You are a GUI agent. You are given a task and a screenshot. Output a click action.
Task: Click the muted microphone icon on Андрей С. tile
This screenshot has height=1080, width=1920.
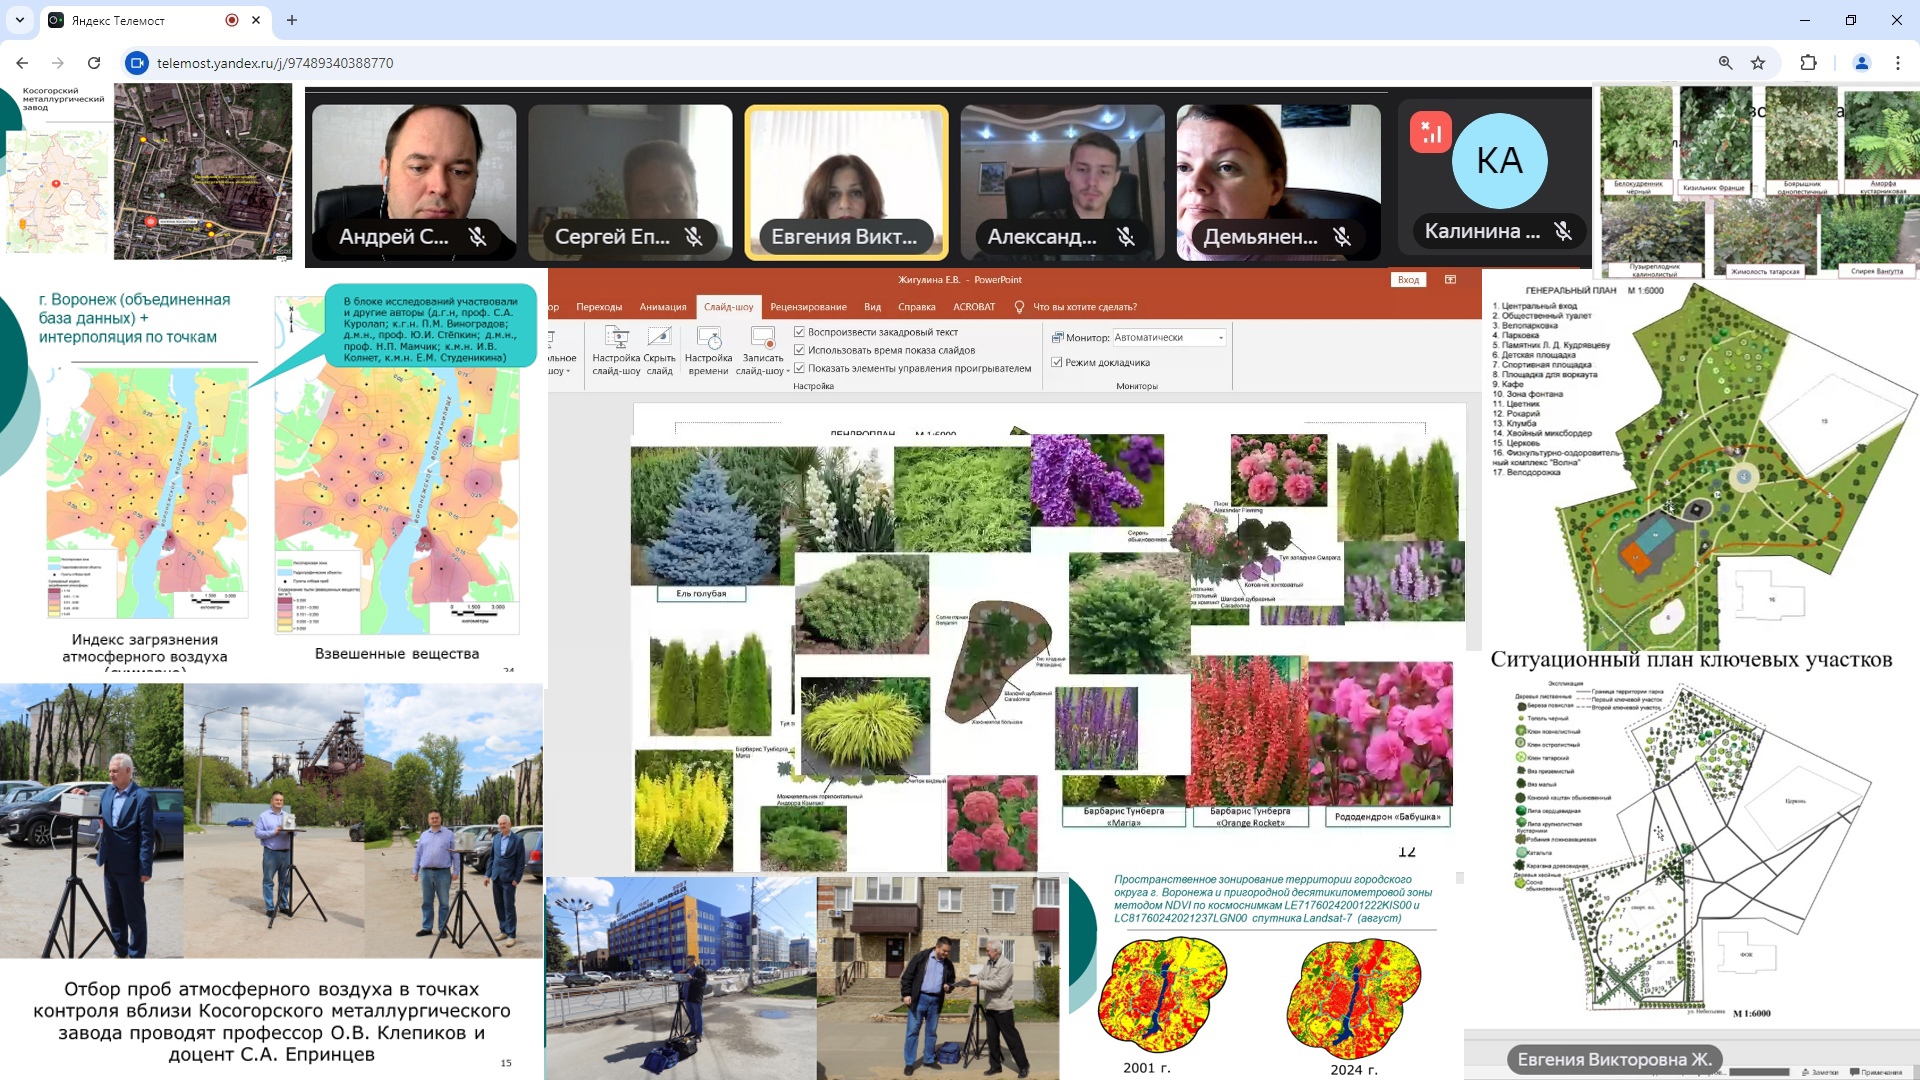[x=478, y=237]
